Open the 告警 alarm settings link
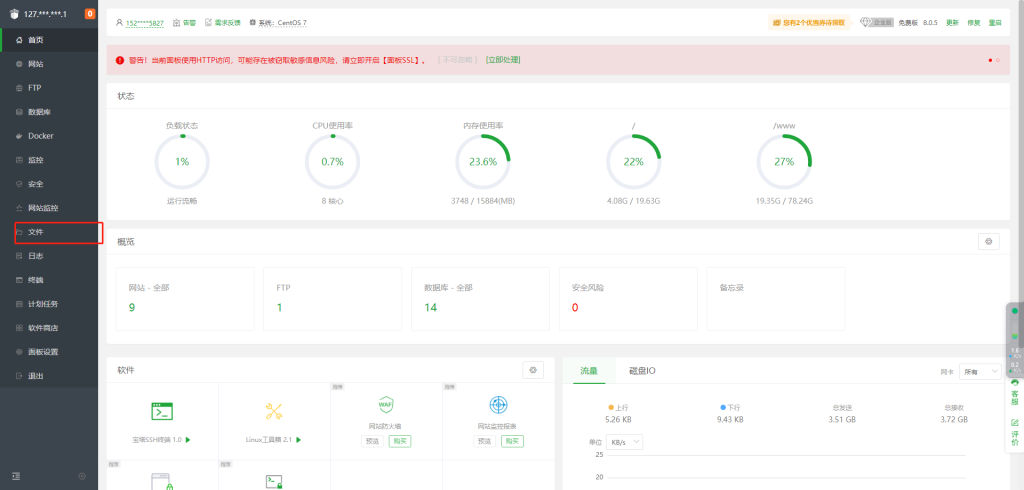 pos(185,22)
